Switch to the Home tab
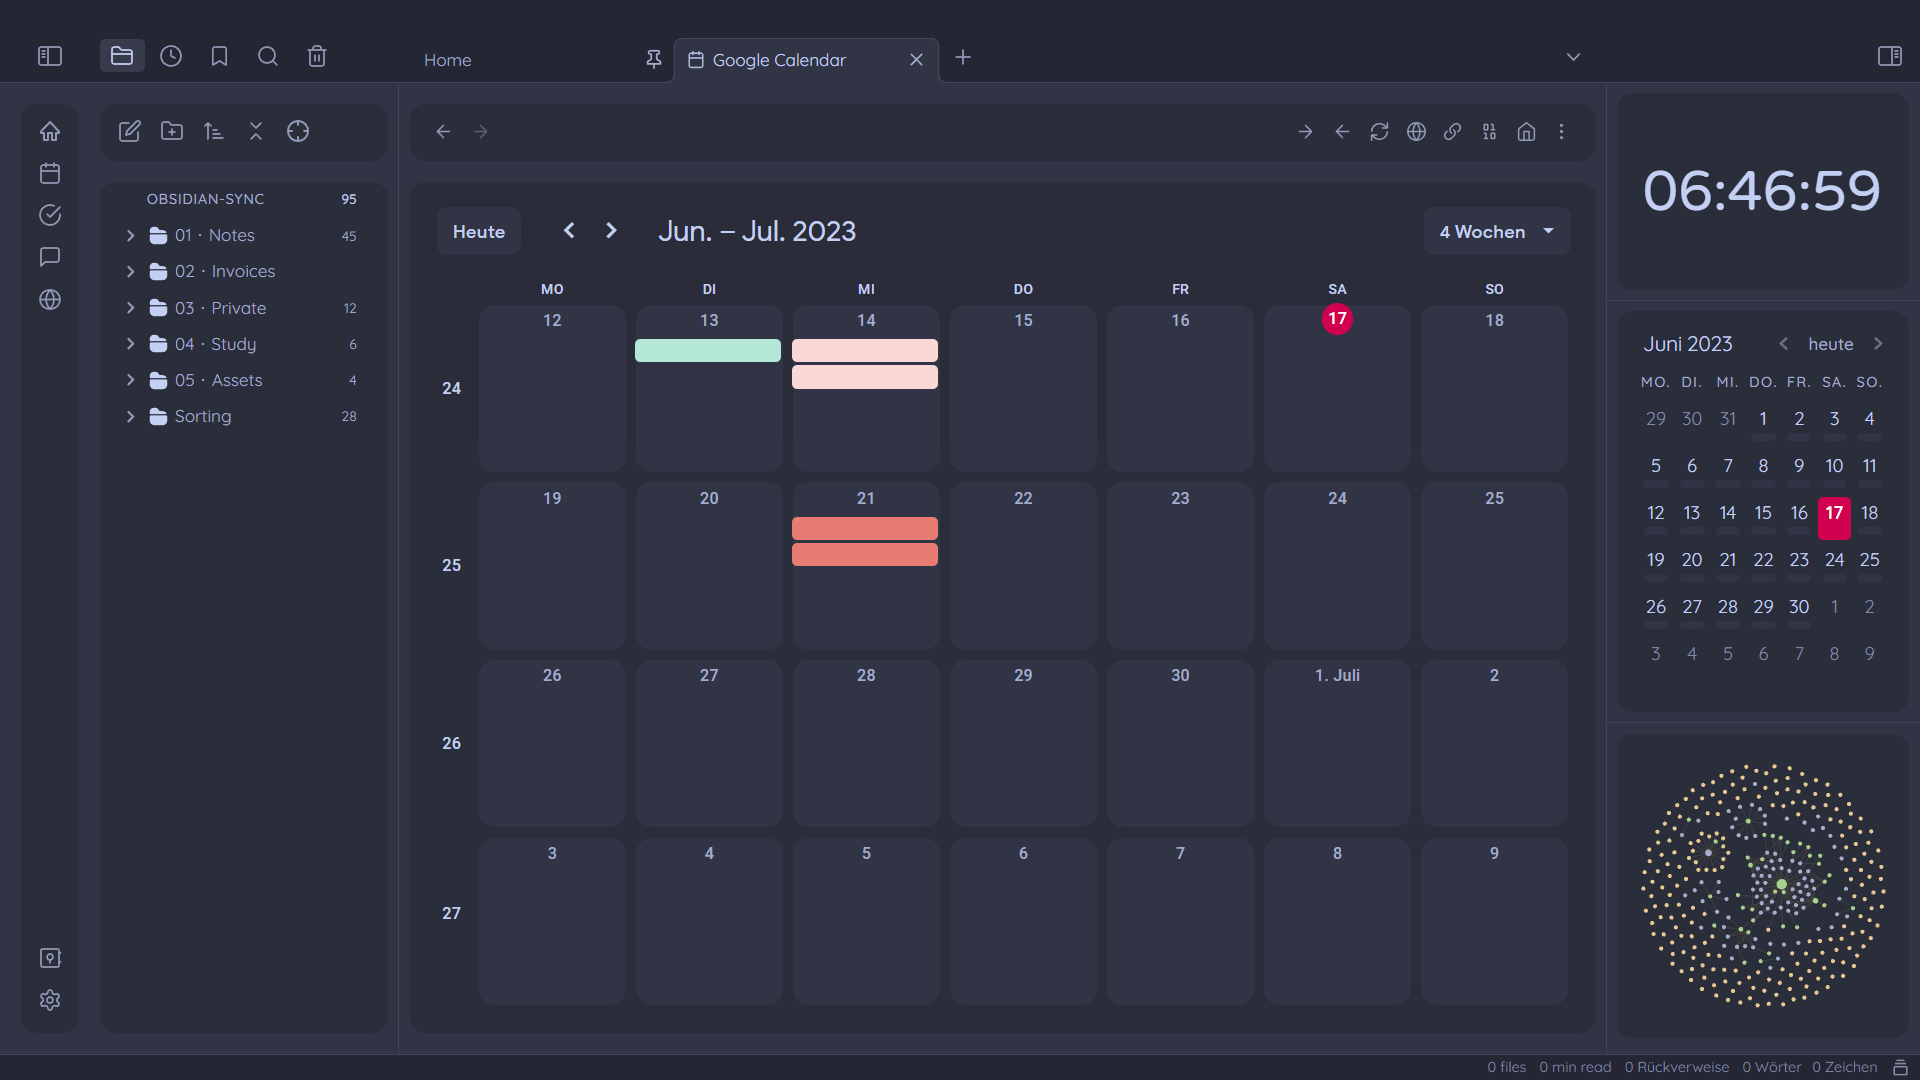The height and width of the screenshot is (1080, 1920). (448, 60)
